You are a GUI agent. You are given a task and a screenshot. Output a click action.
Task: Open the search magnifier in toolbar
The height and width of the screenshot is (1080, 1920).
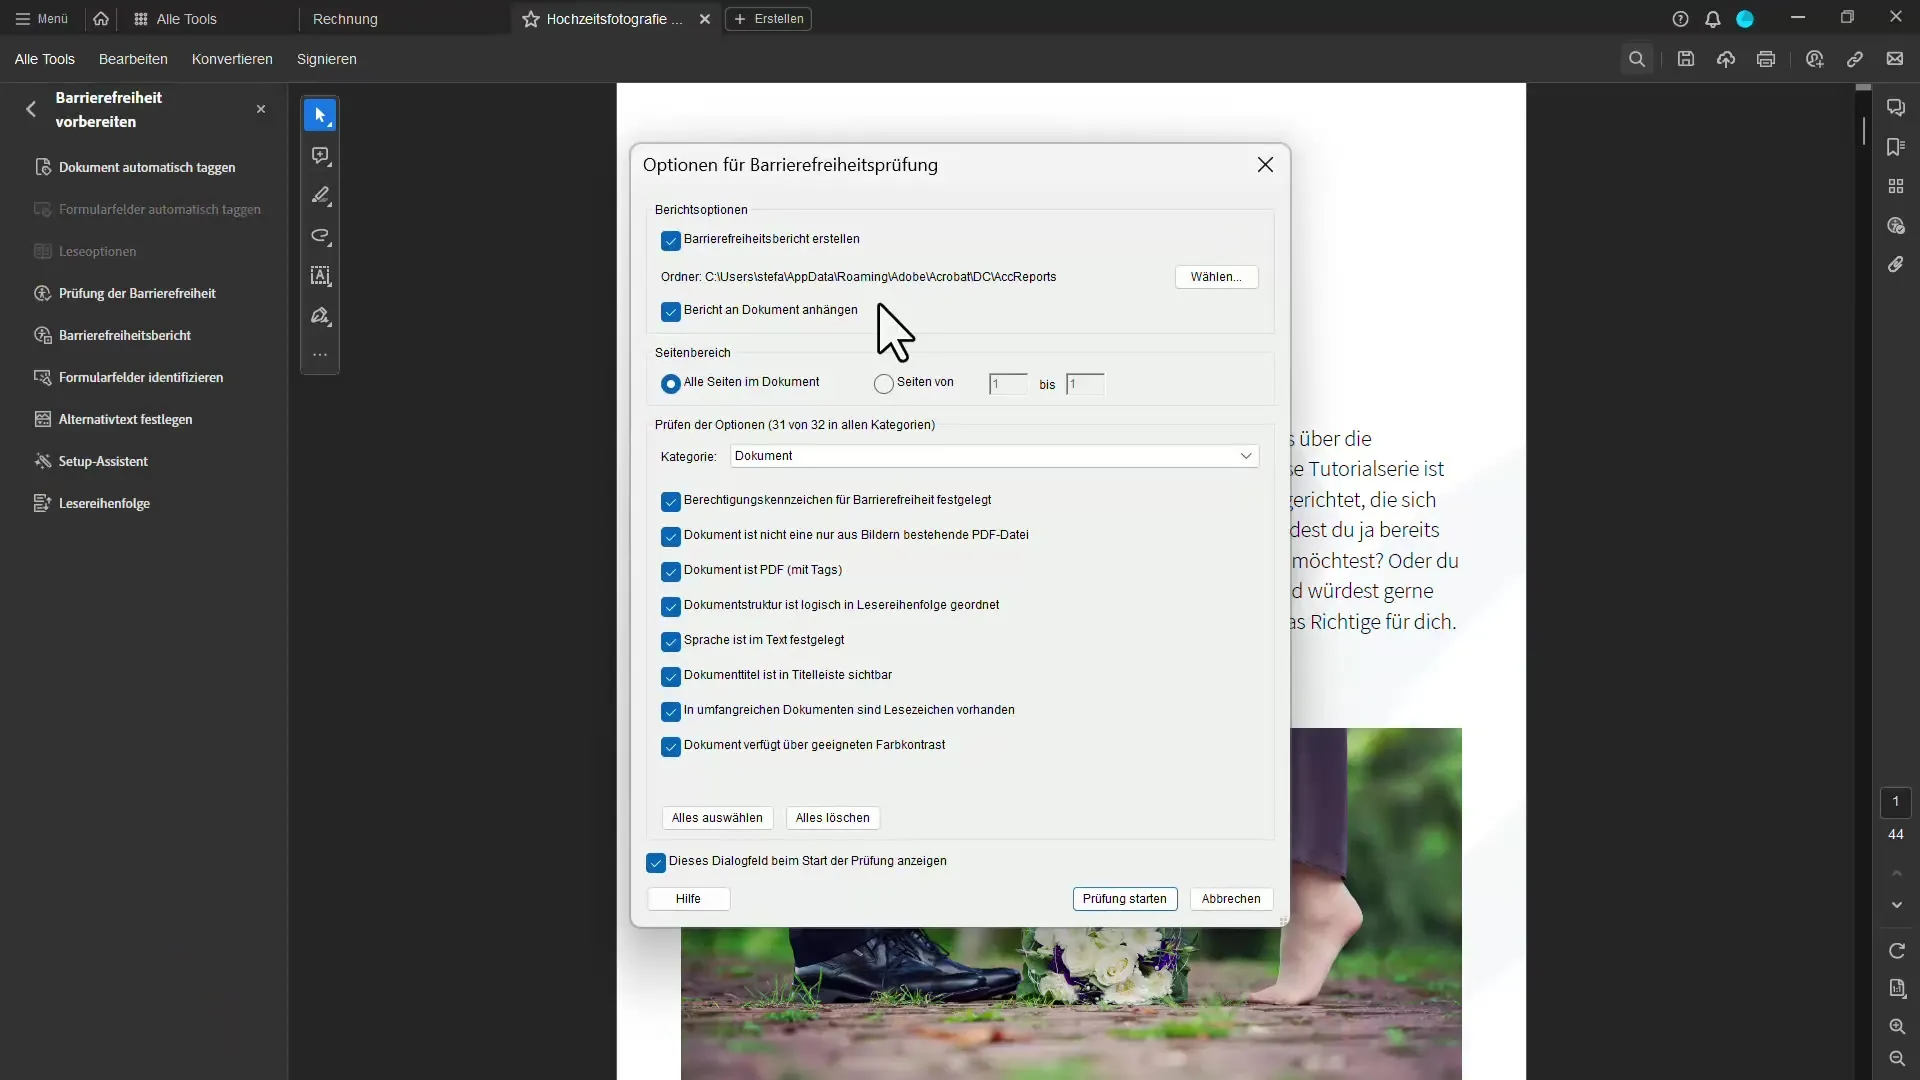coord(1637,59)
